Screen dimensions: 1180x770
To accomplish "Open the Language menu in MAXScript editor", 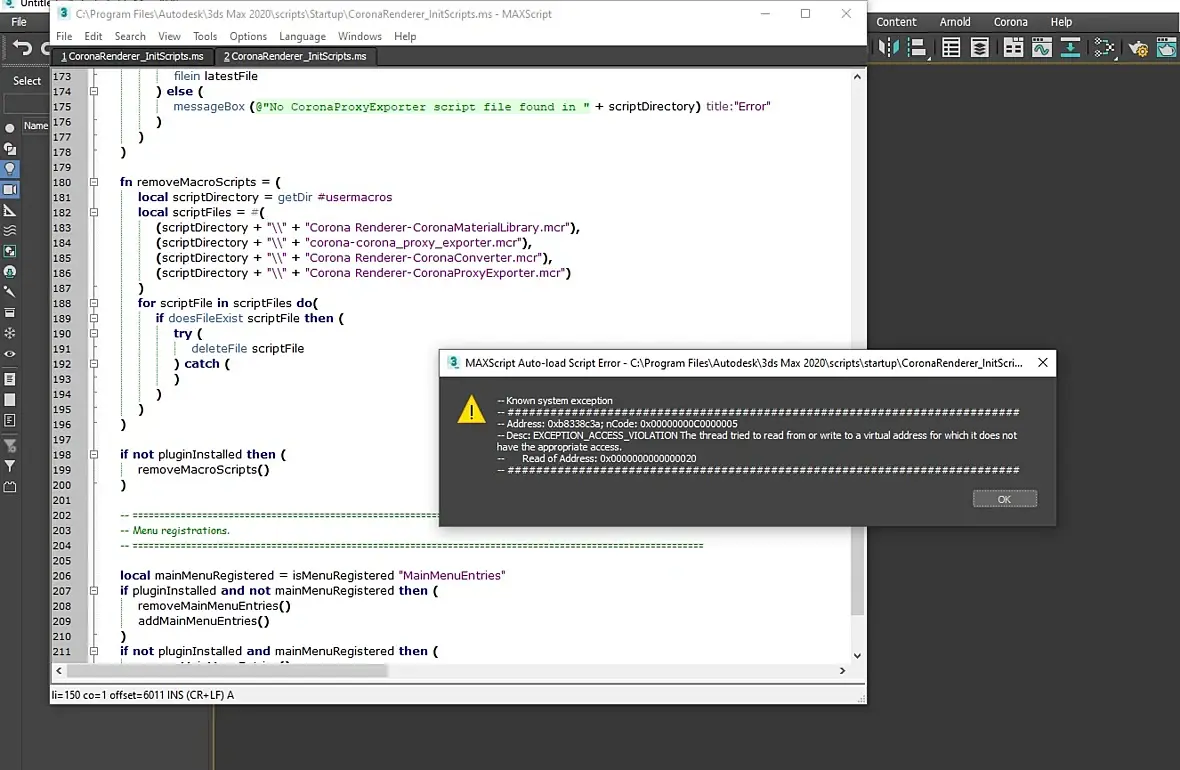I will pos(302,36).
